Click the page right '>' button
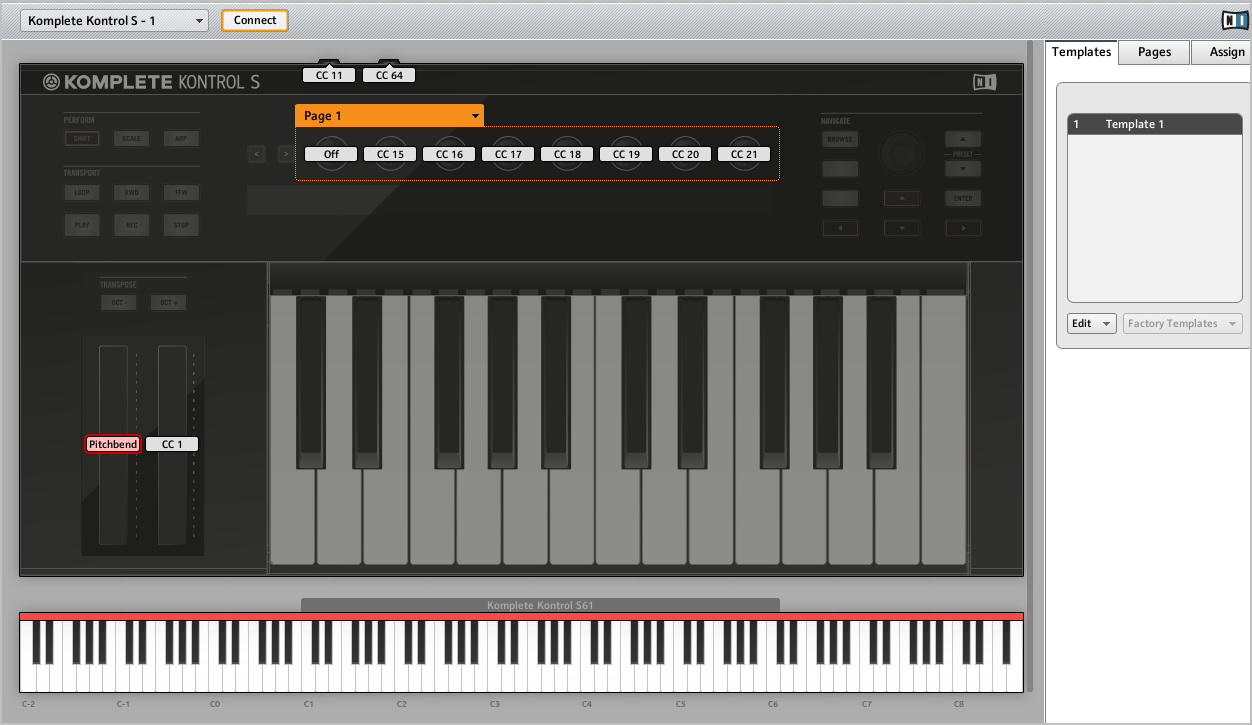Screen dimensions: 1252x725 click(286, 153)
